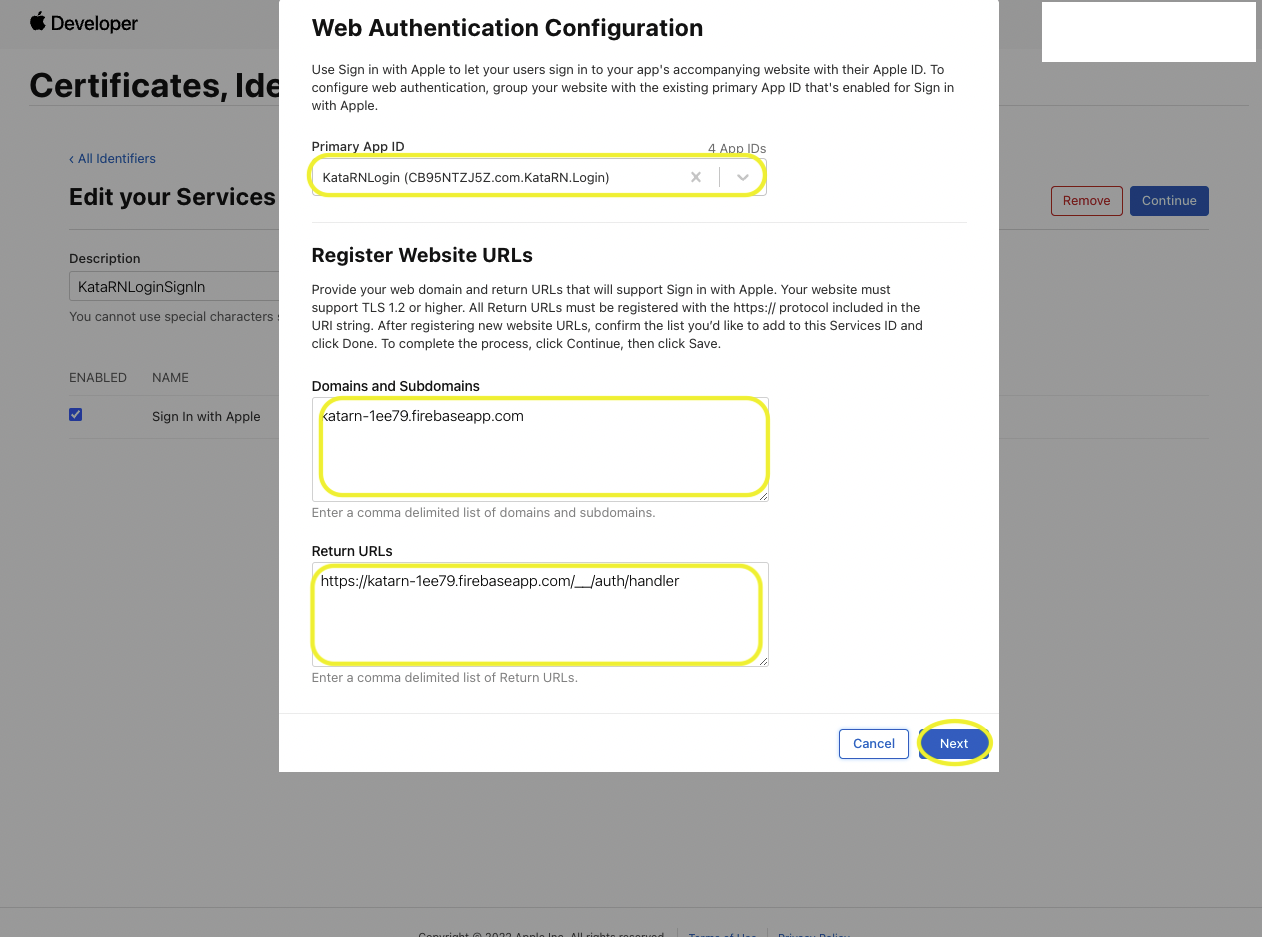Click the 'Register Website URLs' heading
Screen dimensions: 1262x937
(x=422, y=254)
